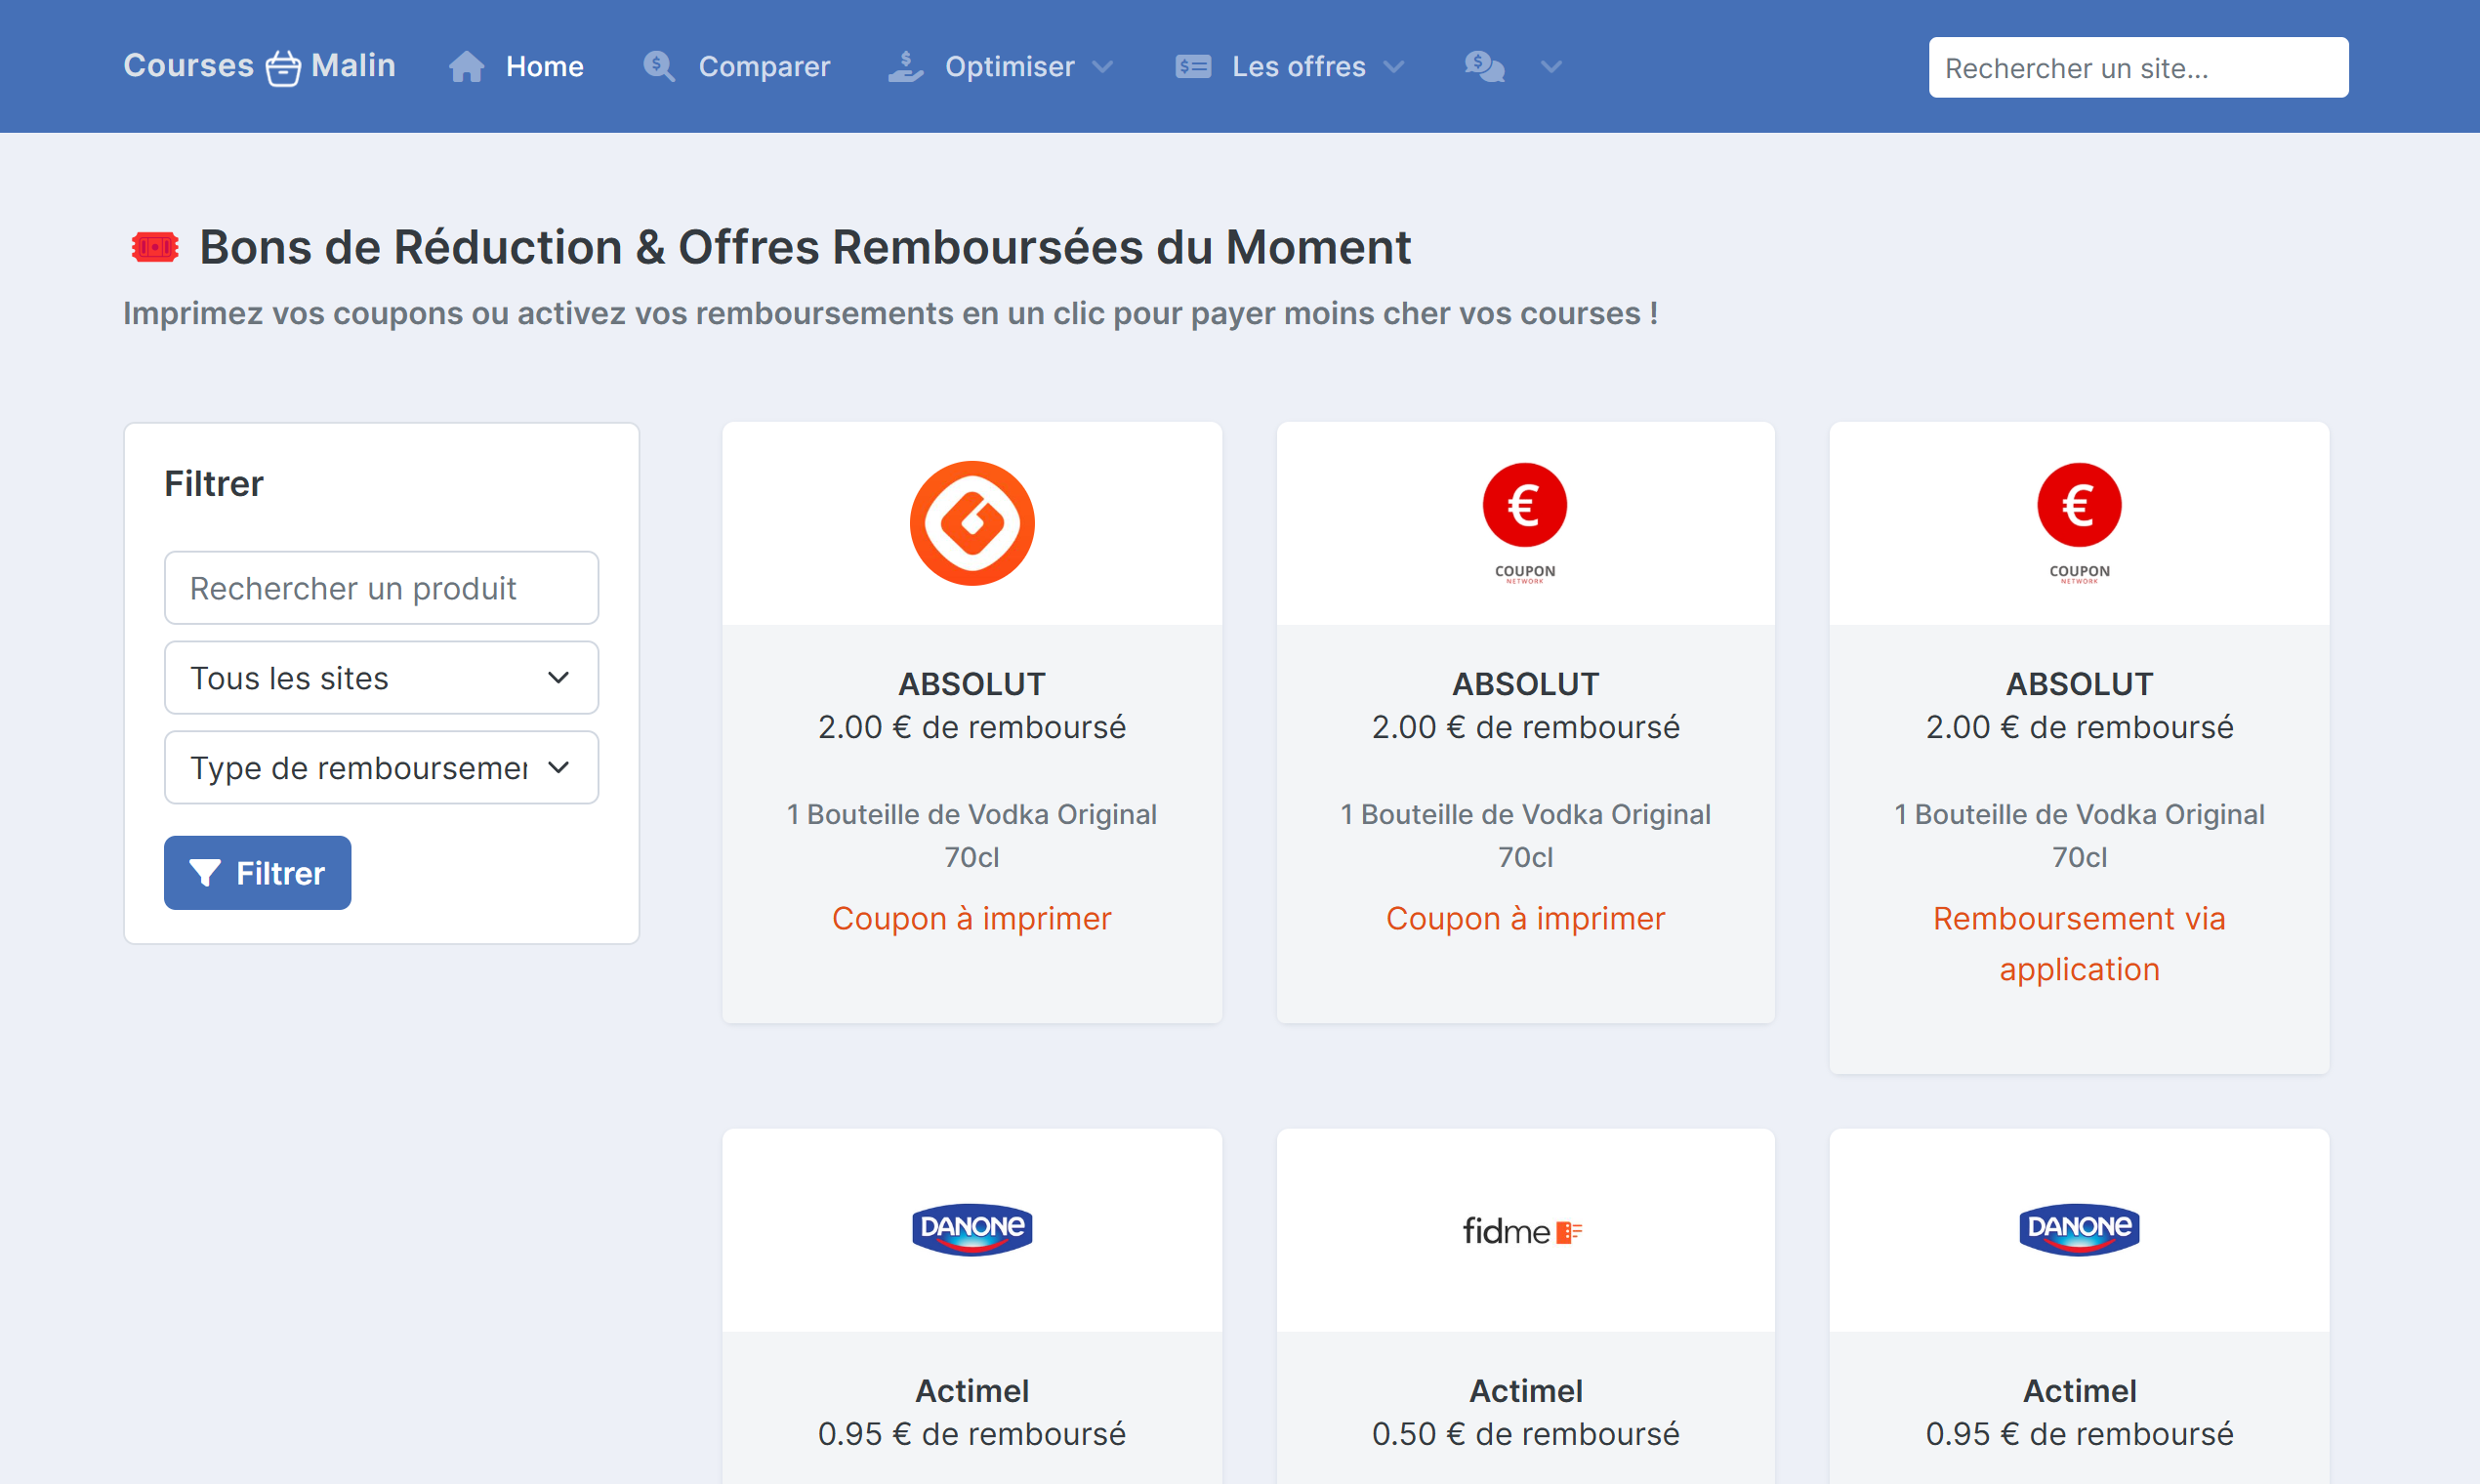Image resolution: width=2480 pixels, height=1484 pixels.
Task: Click the orange logo on first ABSOLUT card
Action: pos(972,523)
